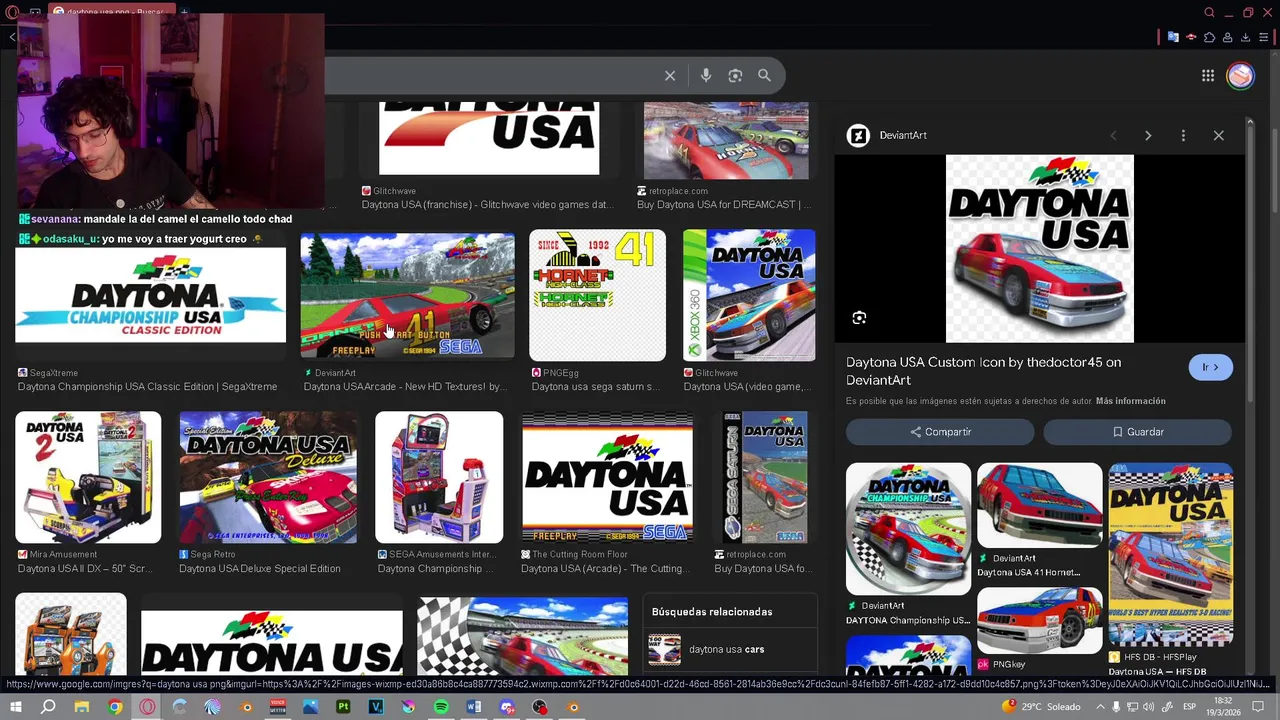Open the browser extensions puzzle icon

1209,37
